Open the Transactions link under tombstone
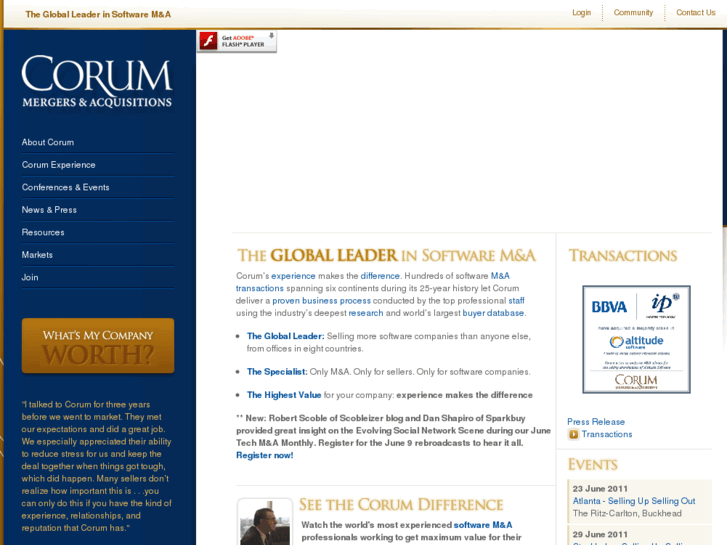Viewport: 727px width, 545px height. pos(607,434)
